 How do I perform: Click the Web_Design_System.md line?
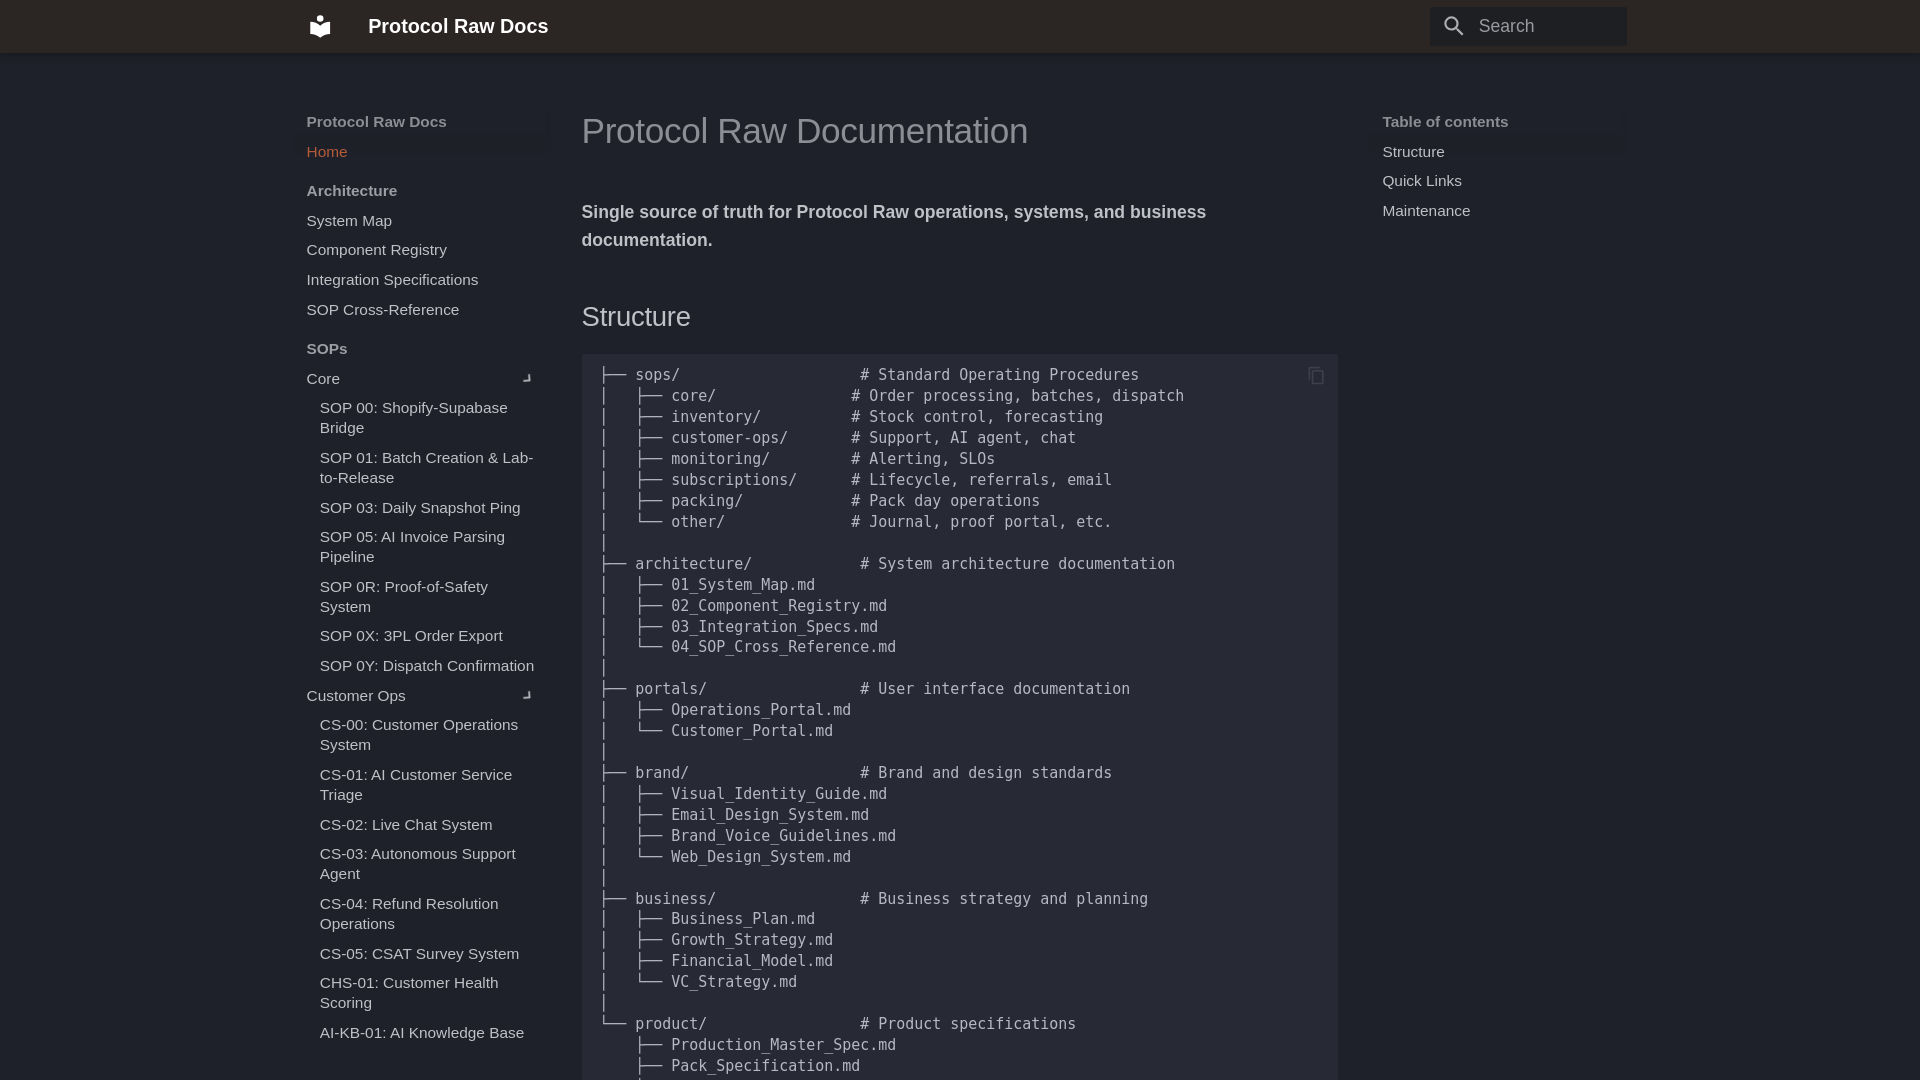coord(761,857)
